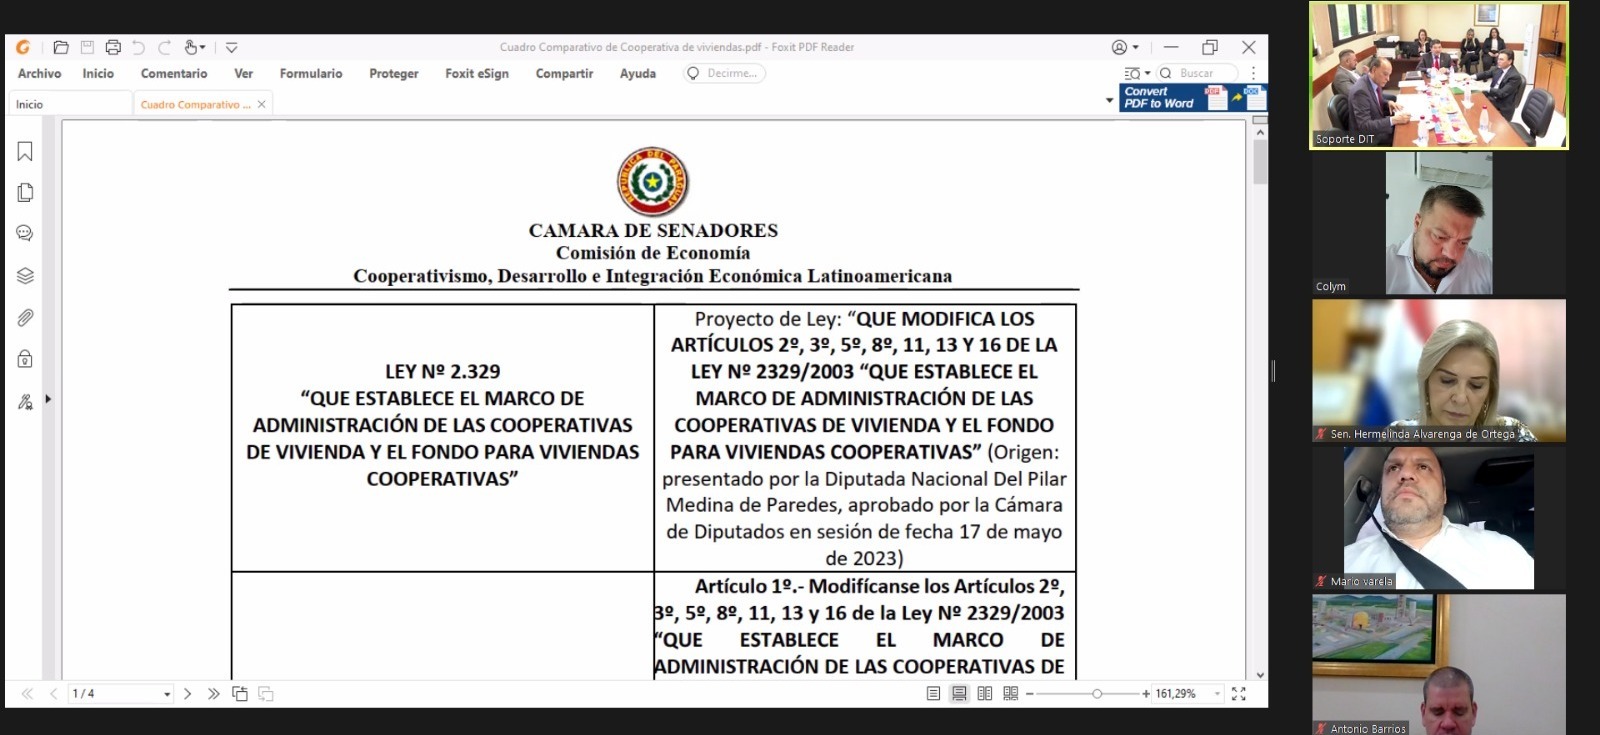The width and height of the screenshot is (1600, 735).
Task: Open the Archivo menu
Action: tap(40, 73)
